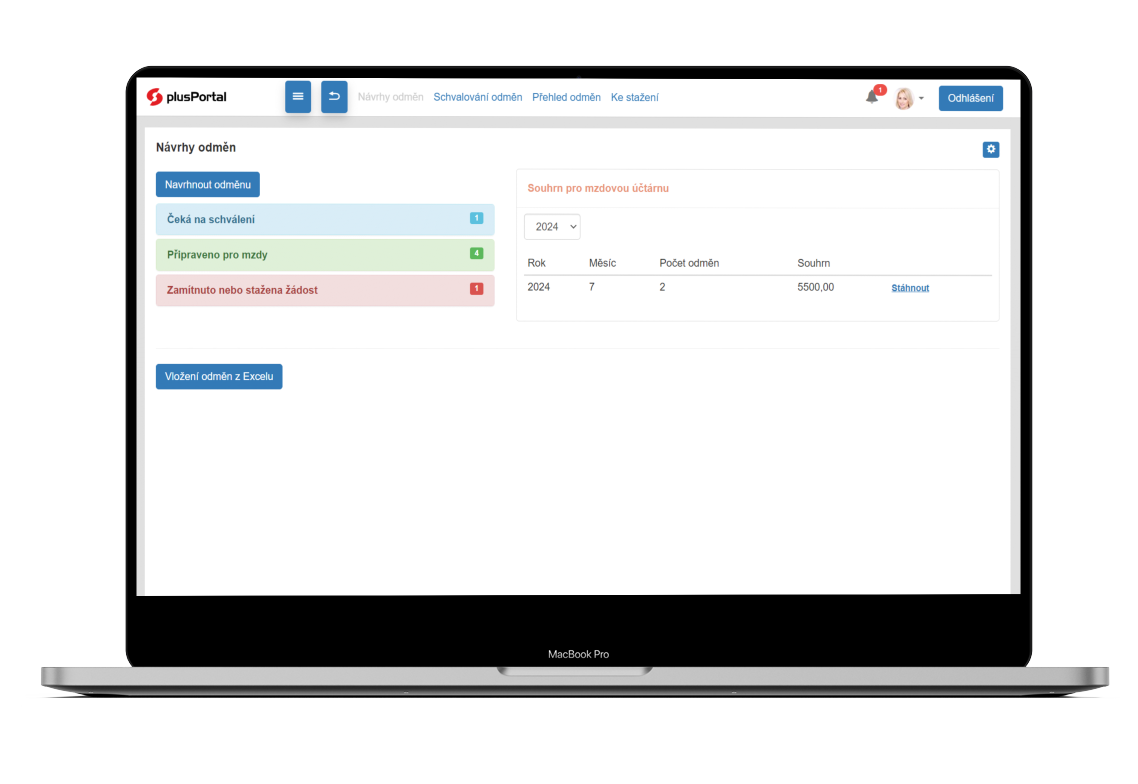Click the Stáhnout download link
This screenshot has width=1138, height=784.
coord(910,288)
